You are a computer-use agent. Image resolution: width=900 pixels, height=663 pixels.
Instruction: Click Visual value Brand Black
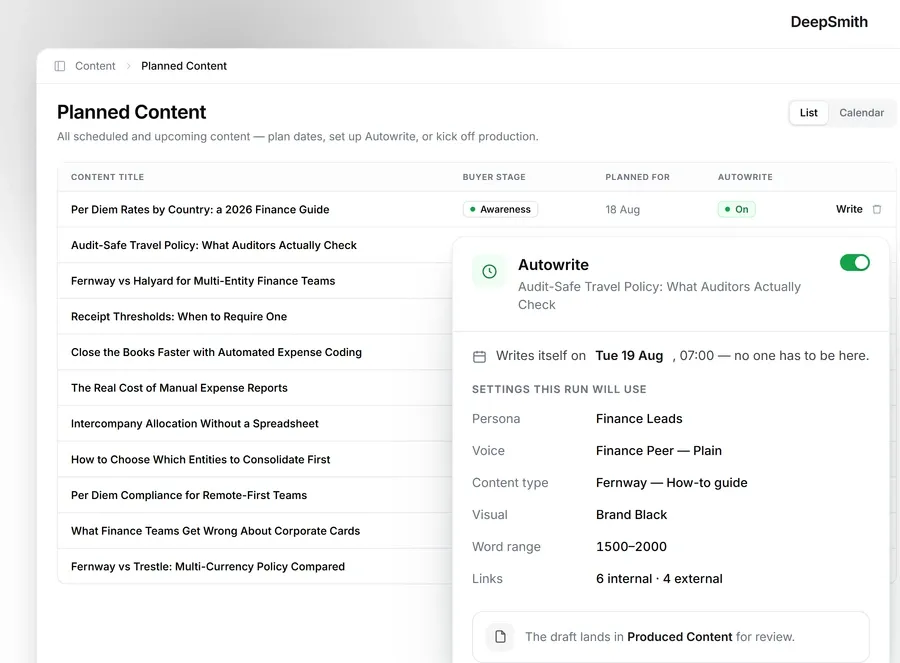tap(631, 515)
